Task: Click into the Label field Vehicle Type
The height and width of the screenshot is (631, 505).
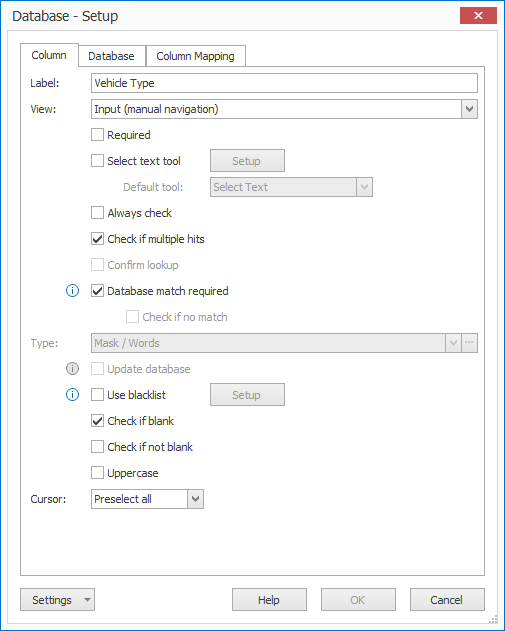Action: coord(284,83)
